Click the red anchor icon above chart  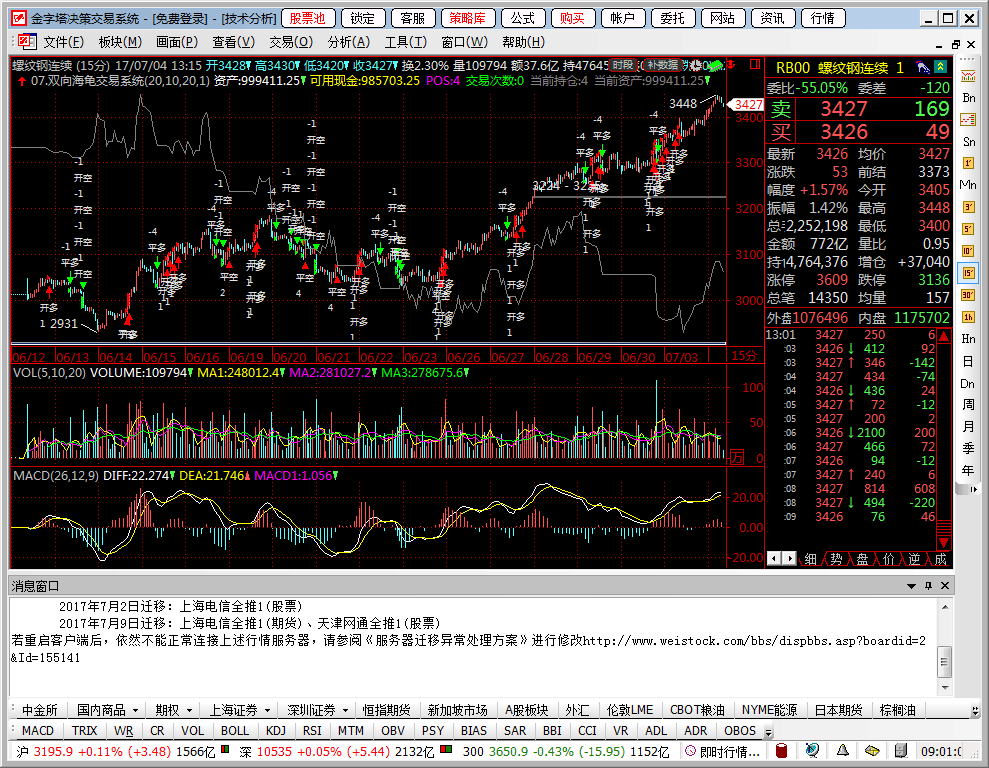[732, 64]
